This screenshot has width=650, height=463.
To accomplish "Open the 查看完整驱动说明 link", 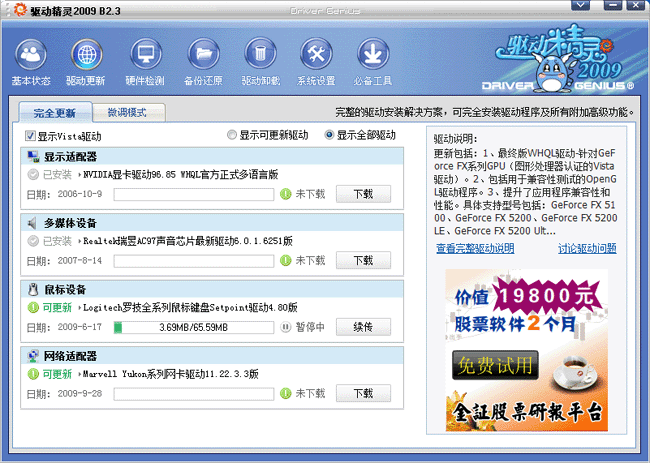I will pos(475,248).
